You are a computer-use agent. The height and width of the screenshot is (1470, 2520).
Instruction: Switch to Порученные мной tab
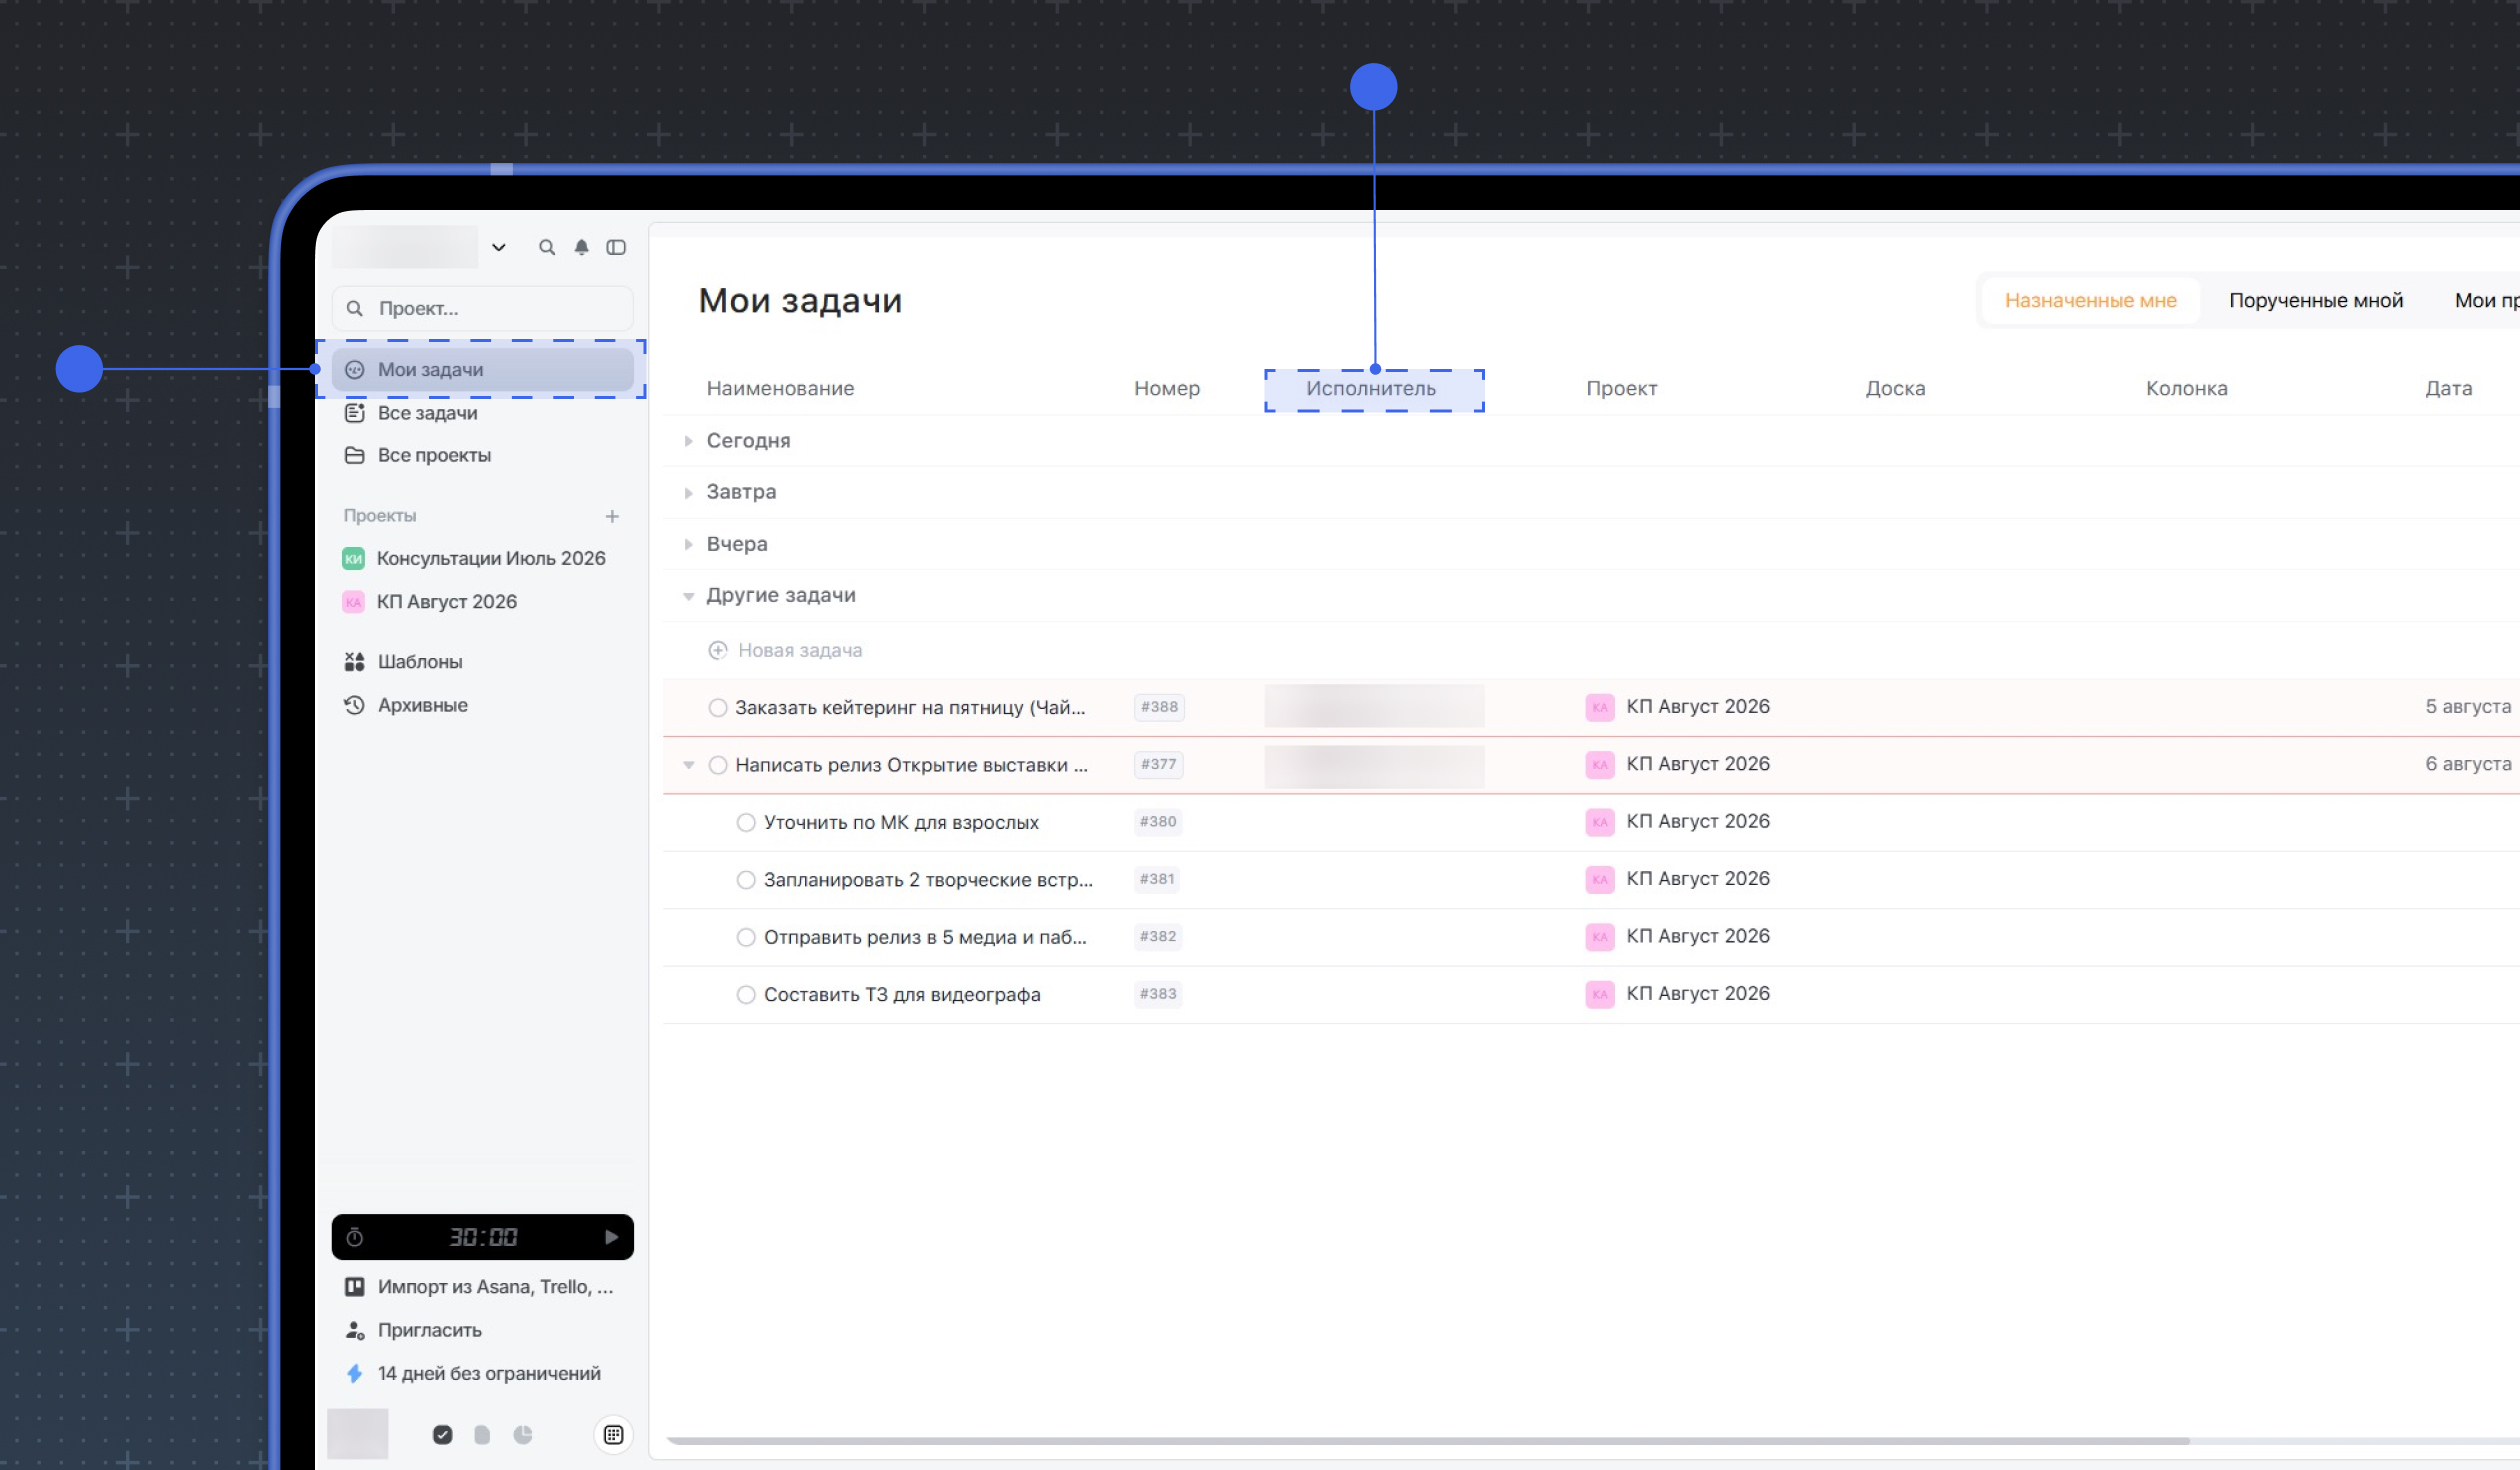[2315, 300]
